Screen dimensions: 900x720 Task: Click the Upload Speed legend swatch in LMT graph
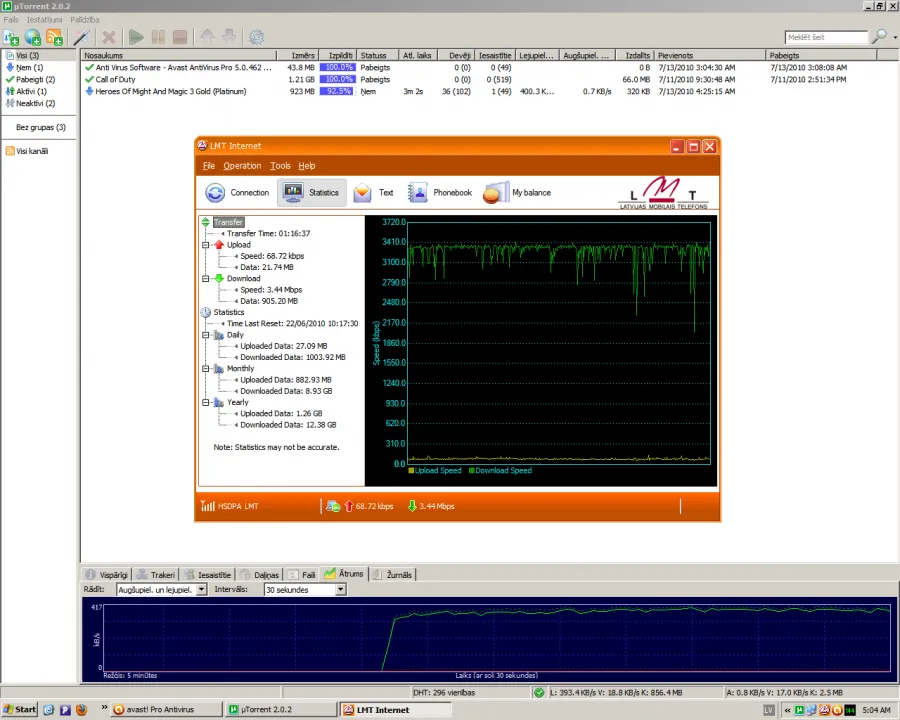(x=411, y=471)
